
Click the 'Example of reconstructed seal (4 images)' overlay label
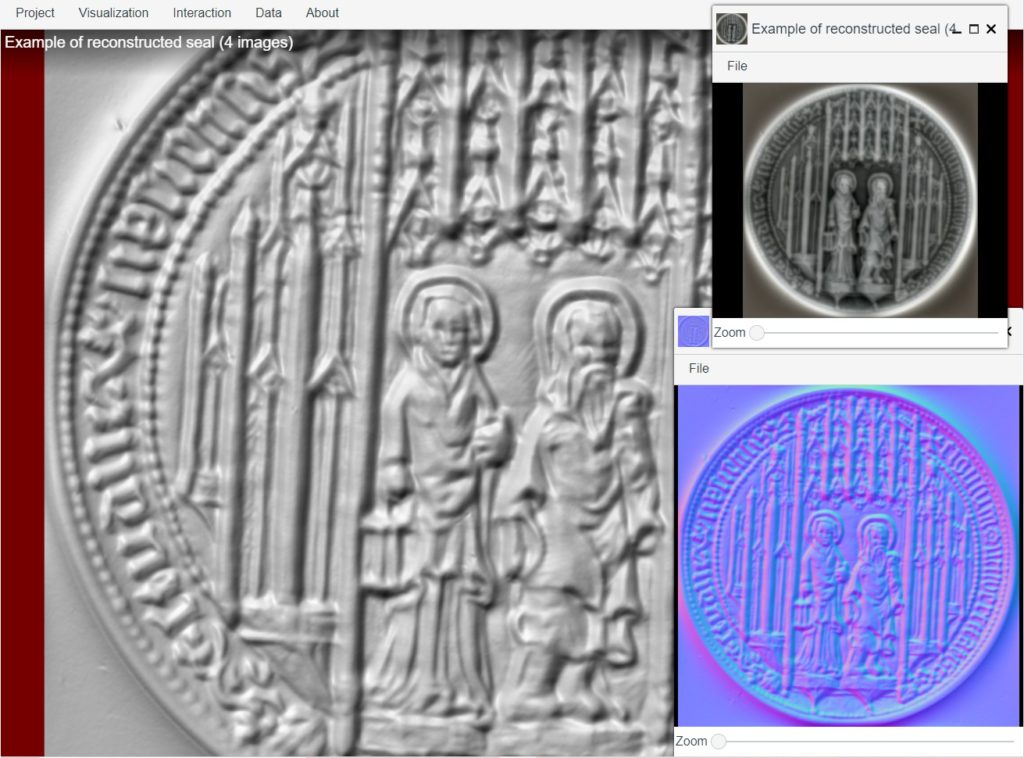click(x=148, y=43)
